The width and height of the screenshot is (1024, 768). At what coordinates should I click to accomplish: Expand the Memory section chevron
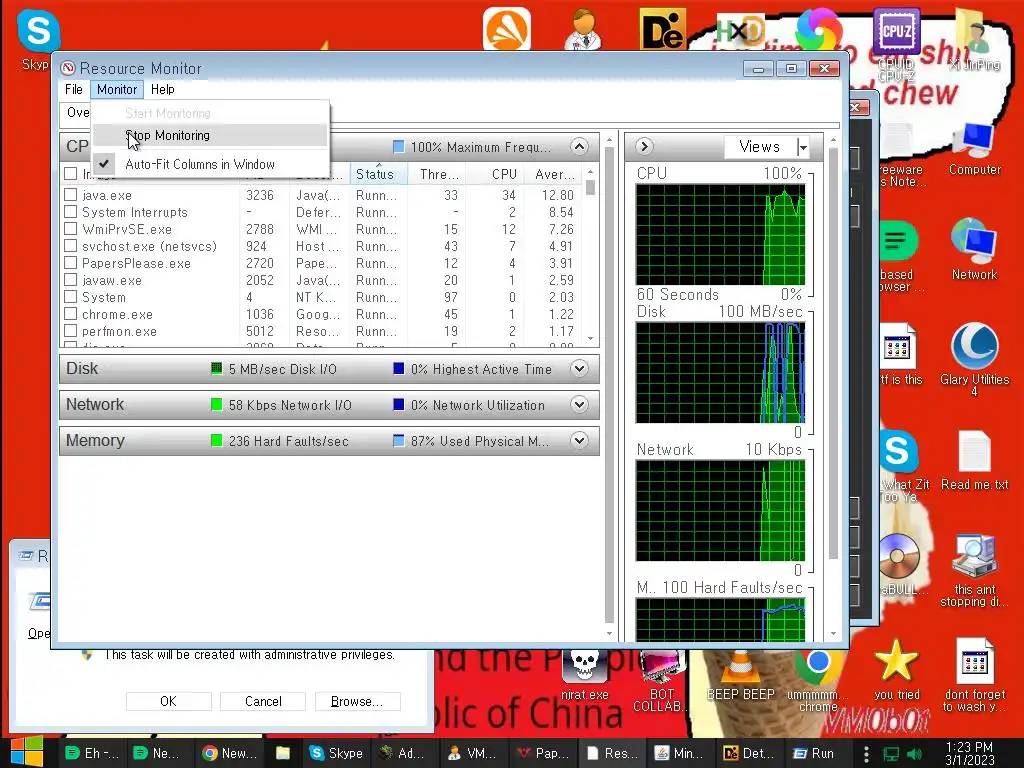pyautogui.click(x=579, y=440)
